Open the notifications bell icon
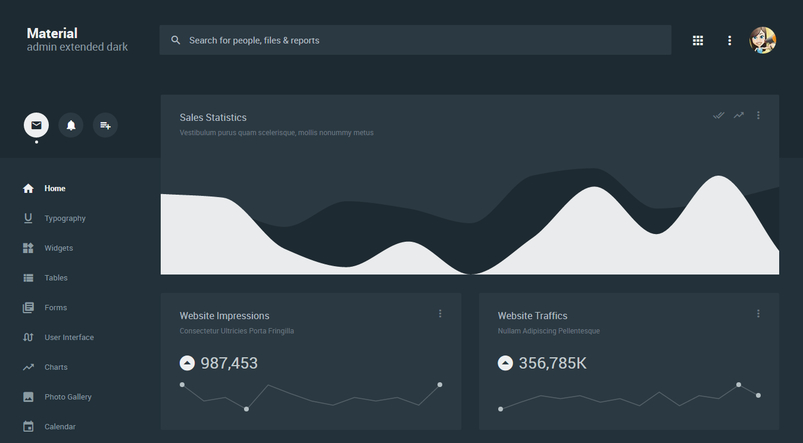Screen dimensions: 803x443 (71, 125)
